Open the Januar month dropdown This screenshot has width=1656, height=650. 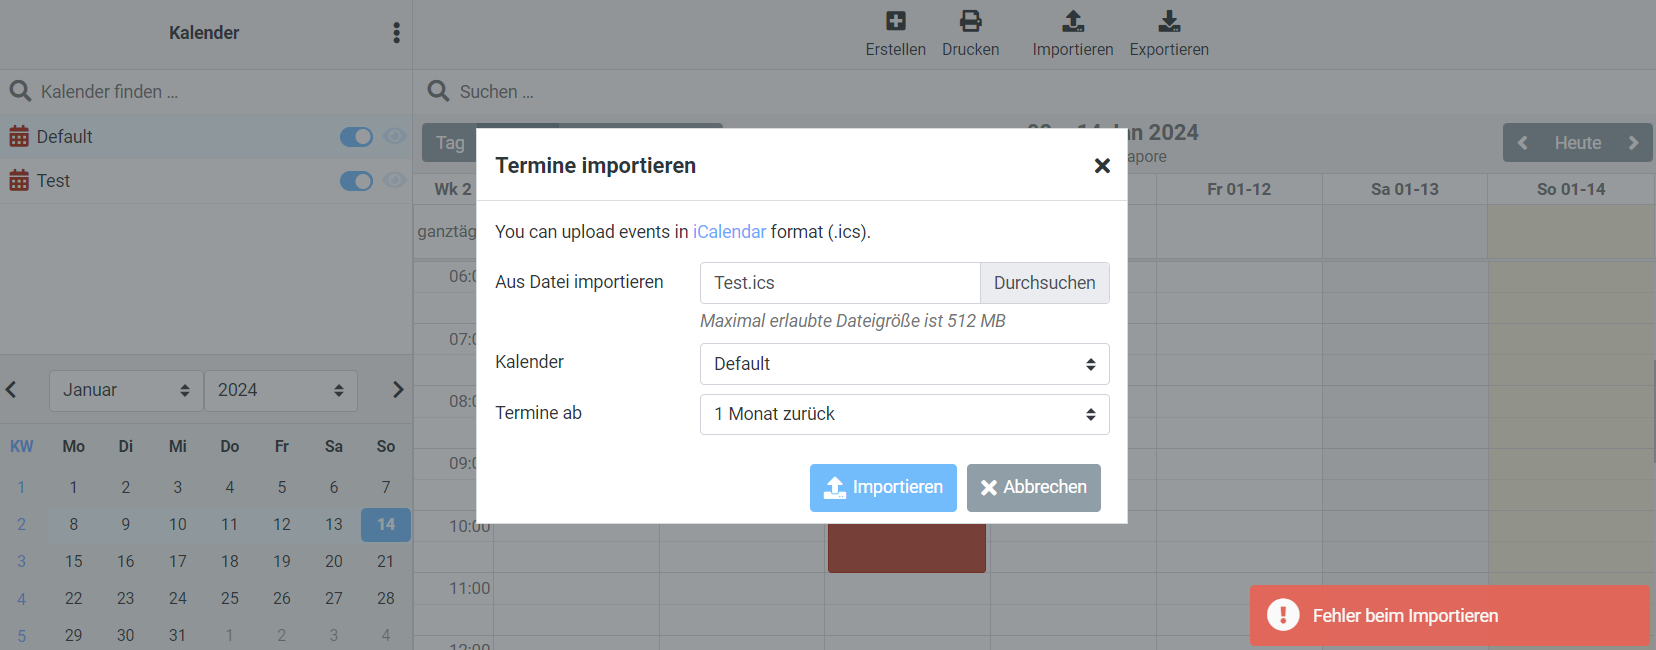click(x=126, y=390)
